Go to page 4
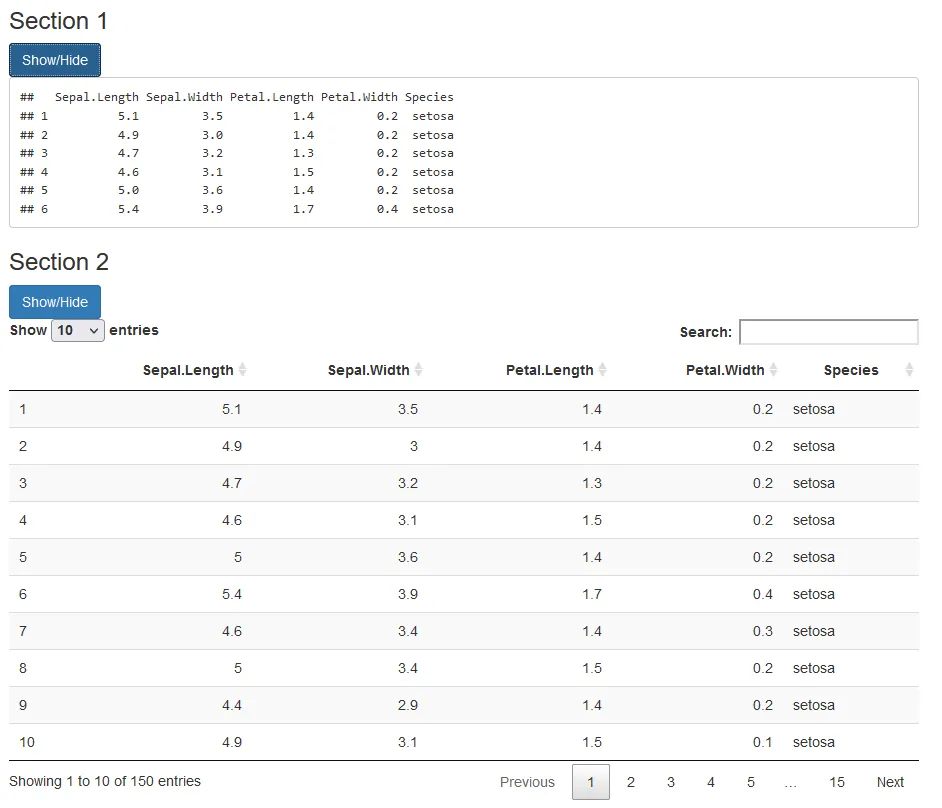Image resolution: width=942 pixels, height=808 pixels. (x=711, y=782)
